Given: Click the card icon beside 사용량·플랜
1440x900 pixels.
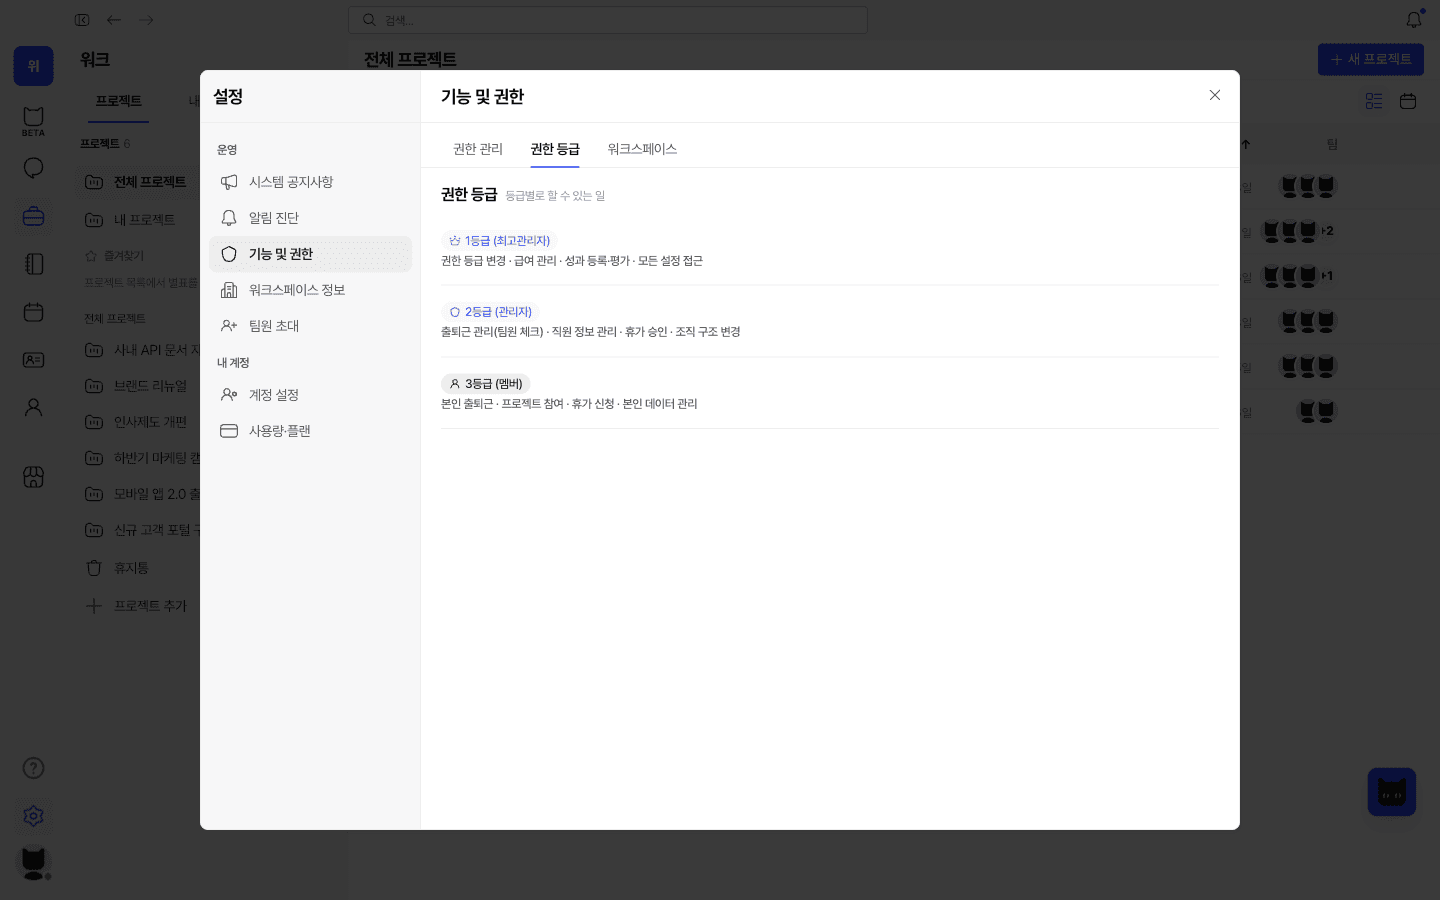Looking at the screenshot, I should pyautogui.click(x=229, y=431).
